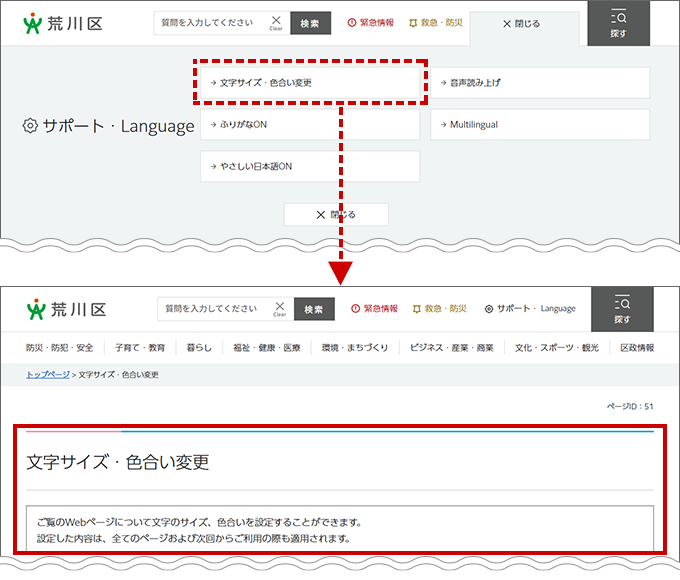Click breadcrumb text 文字サイズ・色合い変更
The image size is (680, 580).
tap(118, 374)
